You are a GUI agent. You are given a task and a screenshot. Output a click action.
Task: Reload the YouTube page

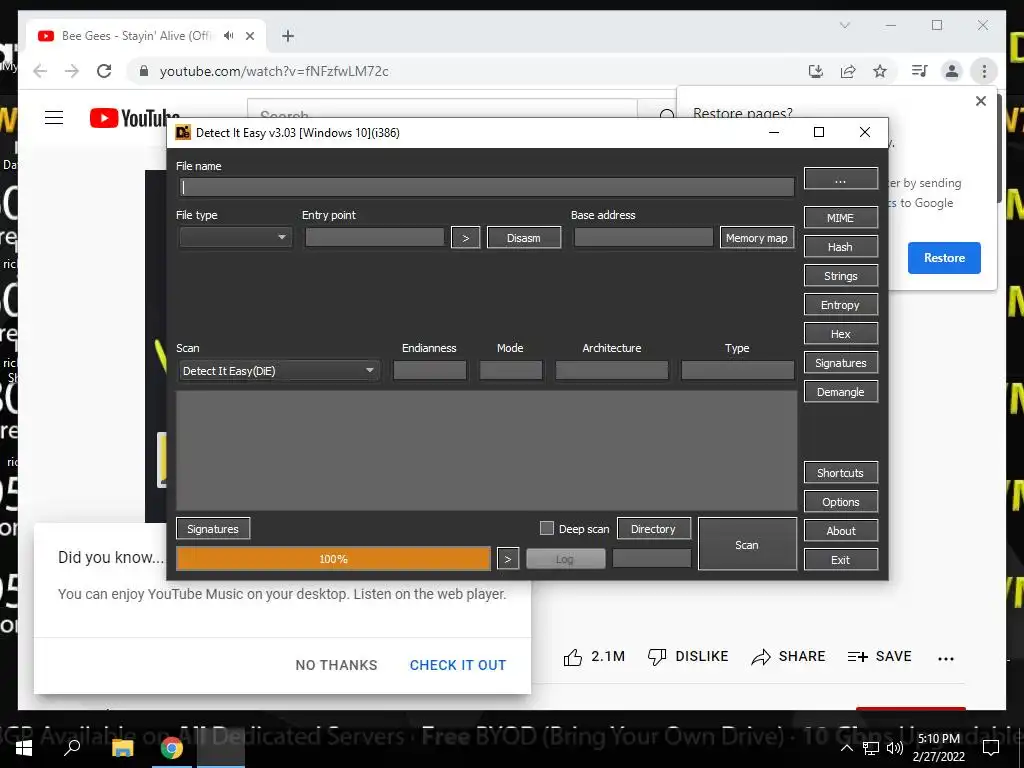pos(104,71)
